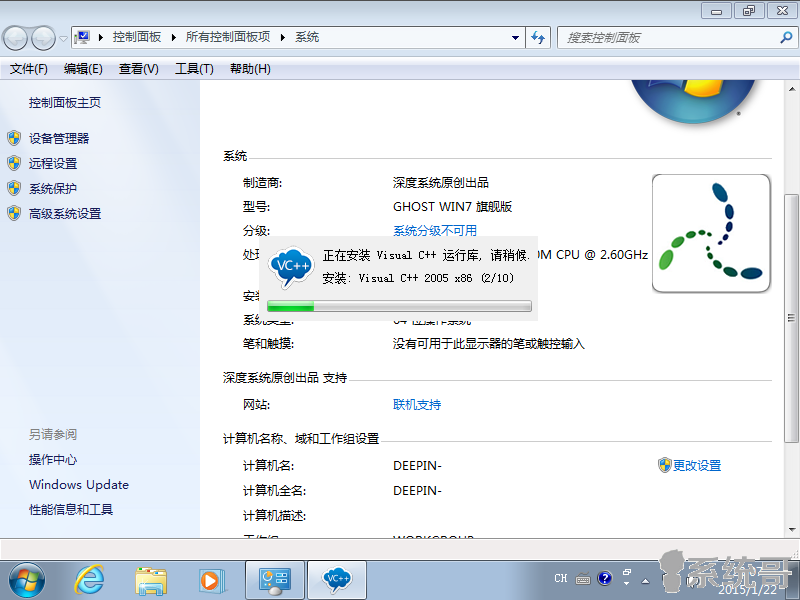Click the 计算机名称、域和工作组设置 heading
Screen dimensions: 800x600
[x=301, y=439]
